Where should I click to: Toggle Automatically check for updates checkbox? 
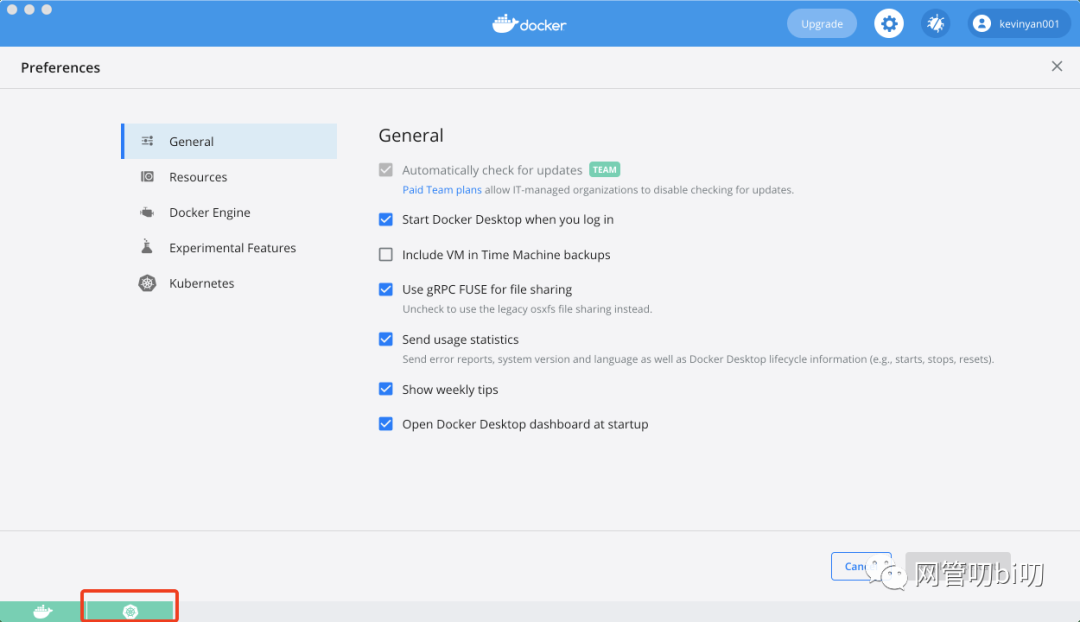[x=386, y=169]
